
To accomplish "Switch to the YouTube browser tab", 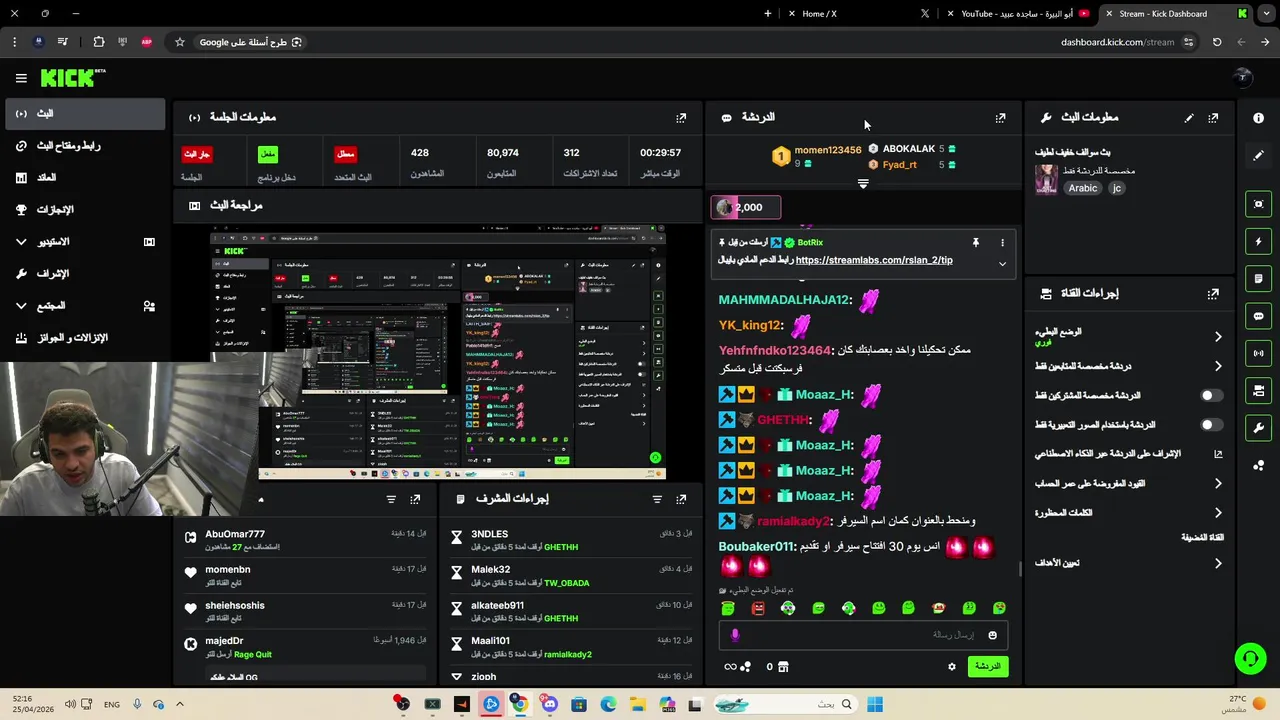I will pos(1017,14).
